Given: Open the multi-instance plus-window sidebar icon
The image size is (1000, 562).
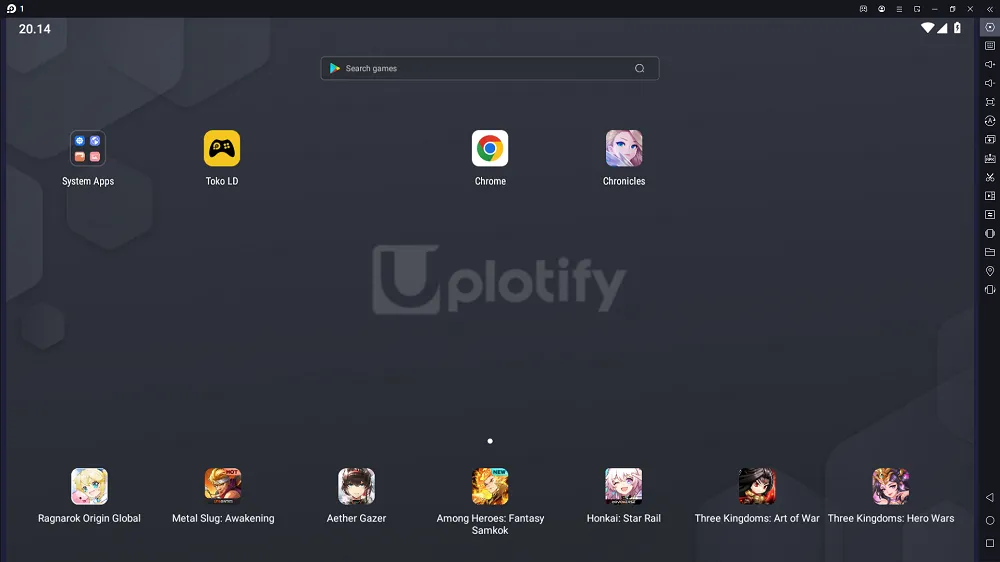Looking at the screenshot, I should pos(990,139).
